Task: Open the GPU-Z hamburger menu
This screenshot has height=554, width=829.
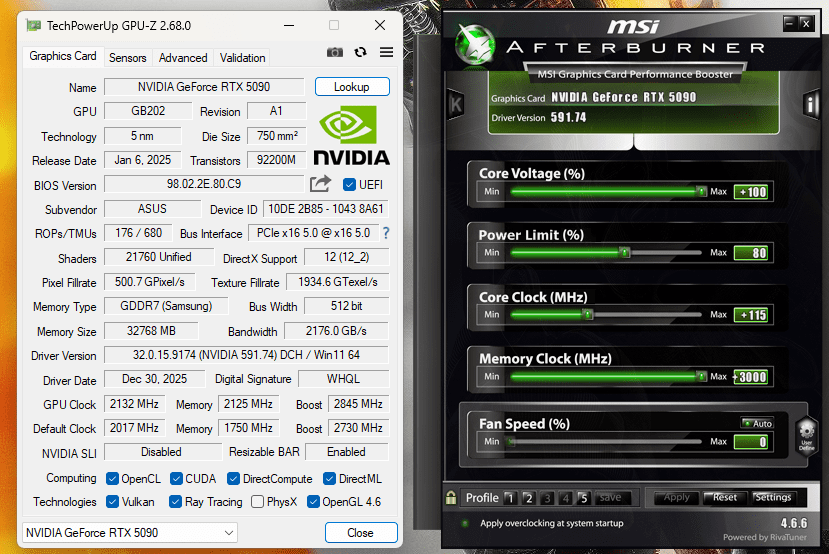Action: click(386, 52)
